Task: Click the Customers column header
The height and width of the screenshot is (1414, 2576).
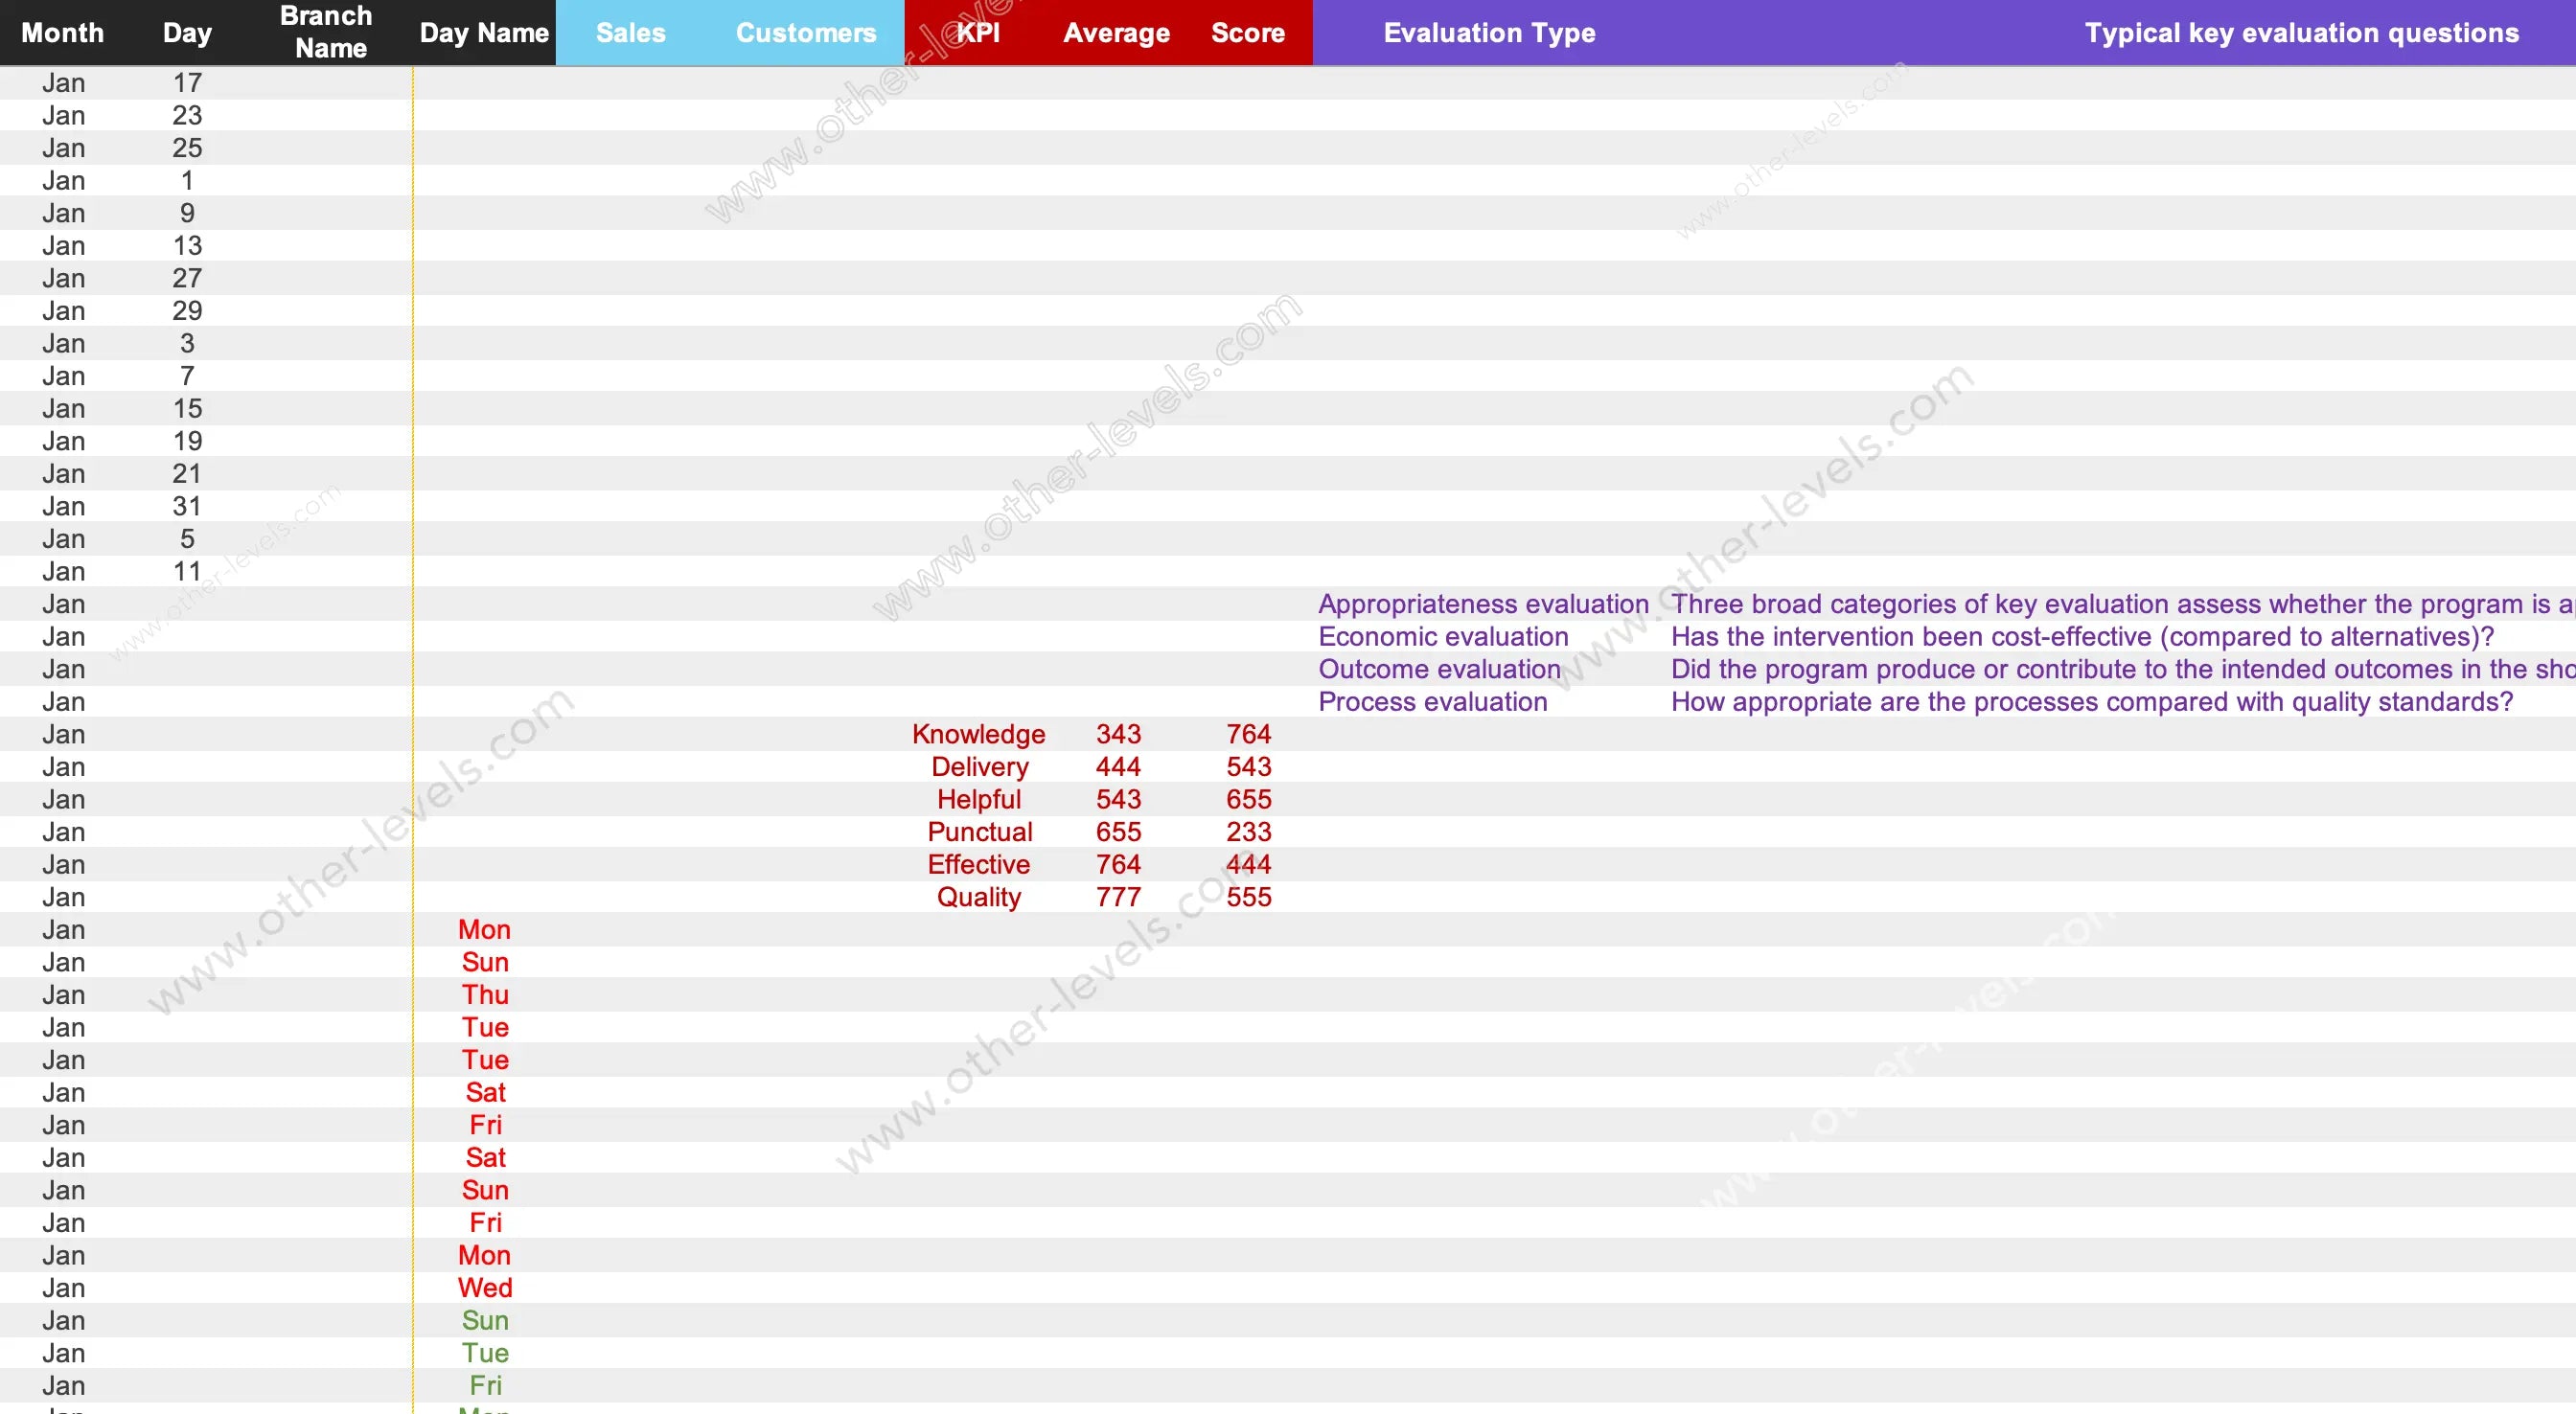Action: coord(805,33)
